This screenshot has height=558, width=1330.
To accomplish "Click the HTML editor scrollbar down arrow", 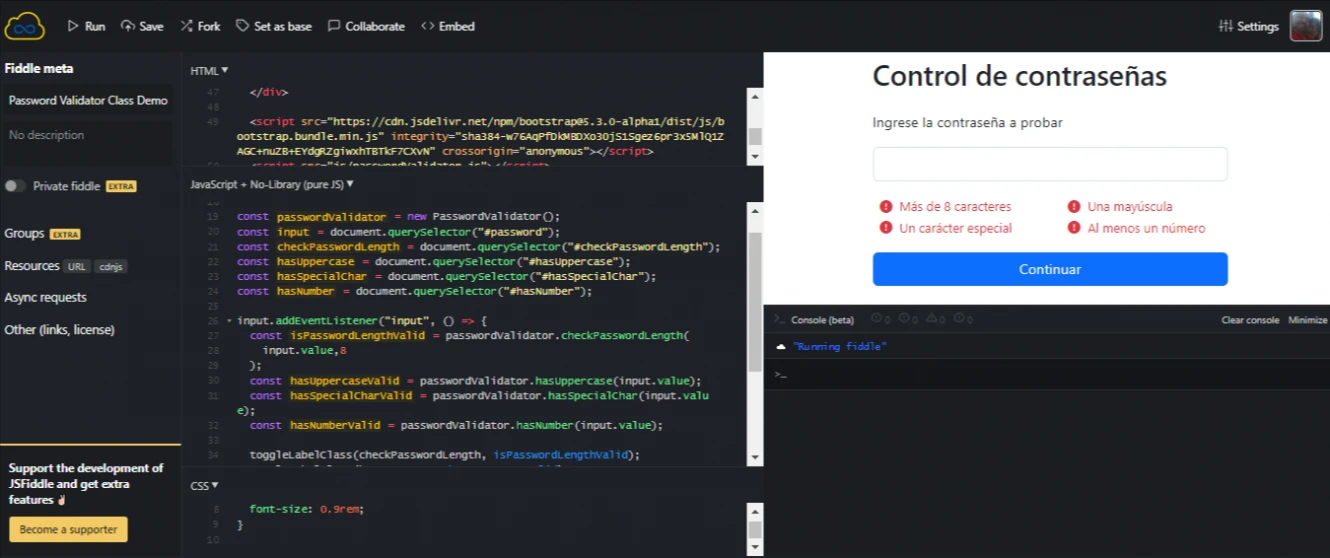I will coord(755,156).
